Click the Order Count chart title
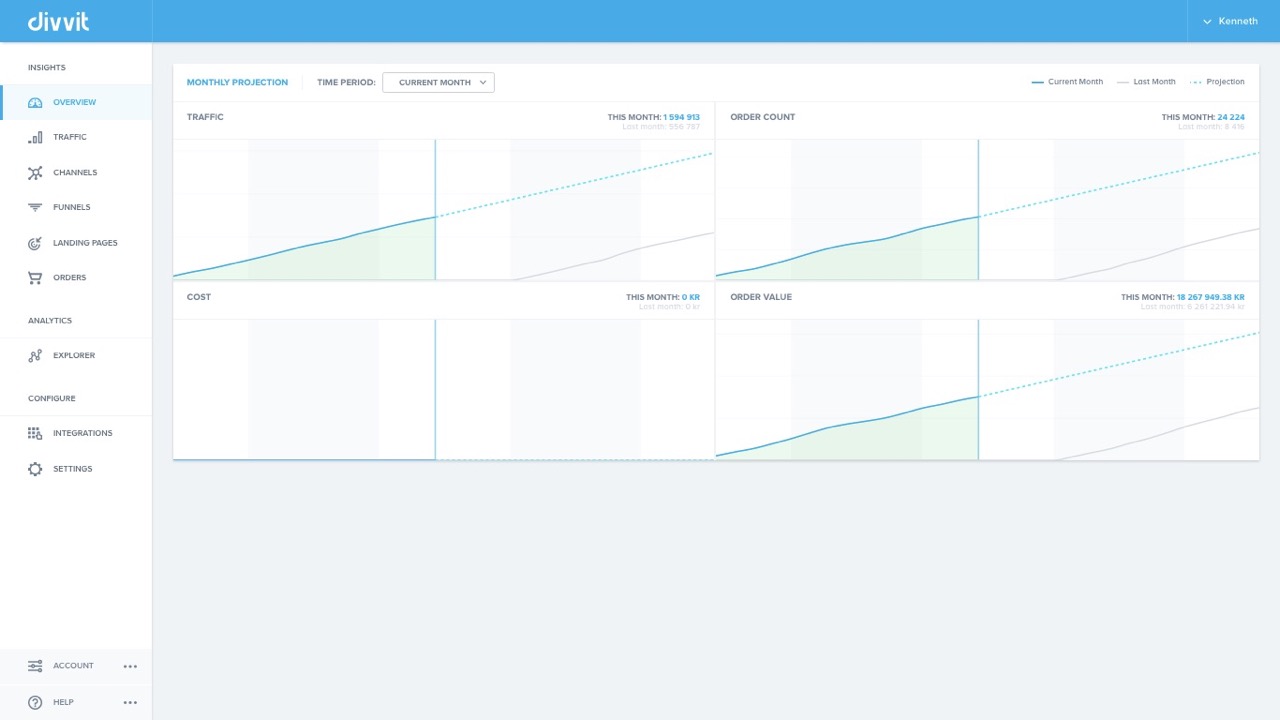The image size is (1280, 720). (762, 117)
